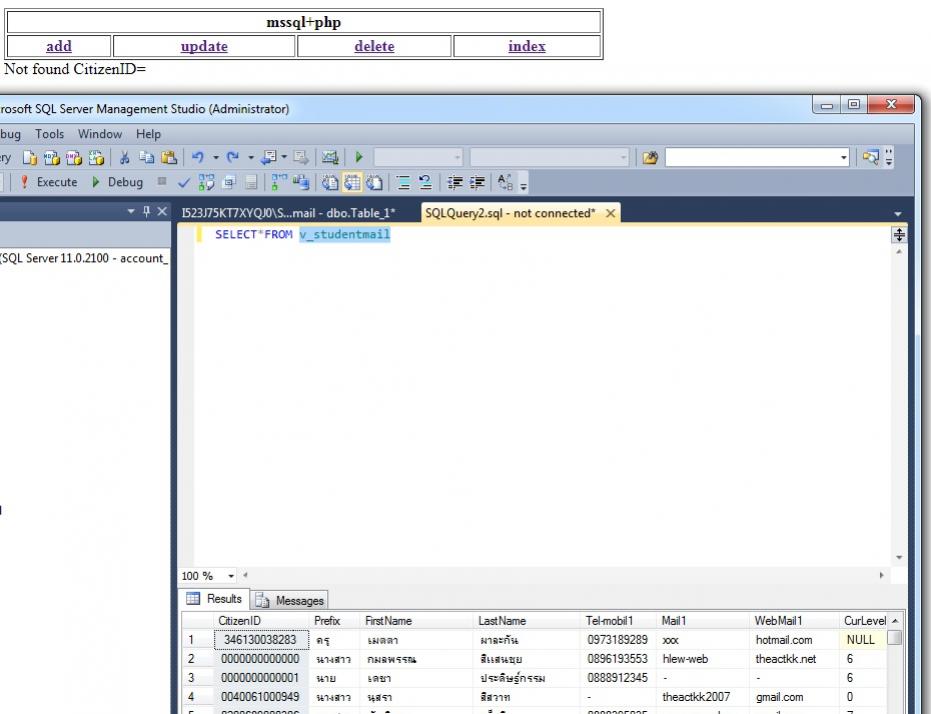
Task: Redo the edit using the toolbar arrow
Action: point(233,157)
